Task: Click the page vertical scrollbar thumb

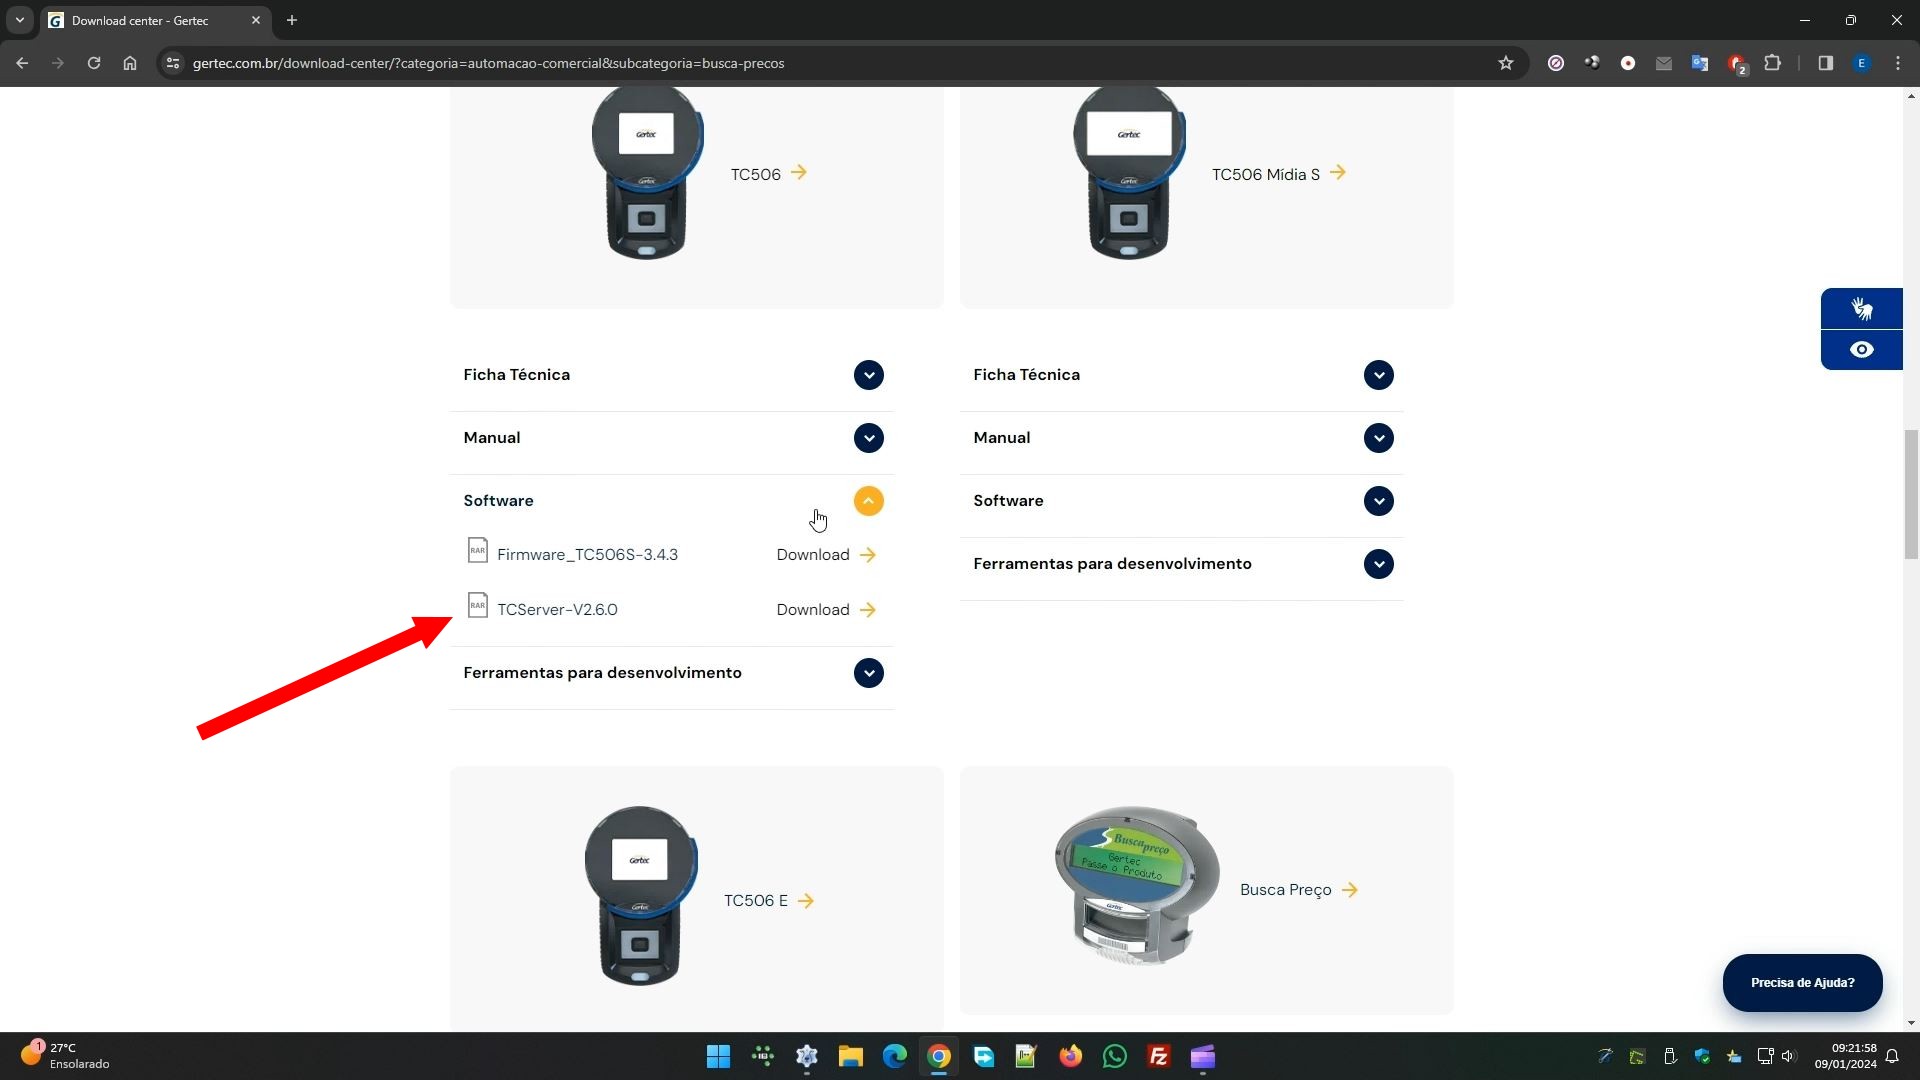Action: pyautogui.click(x=1911, y=494)
